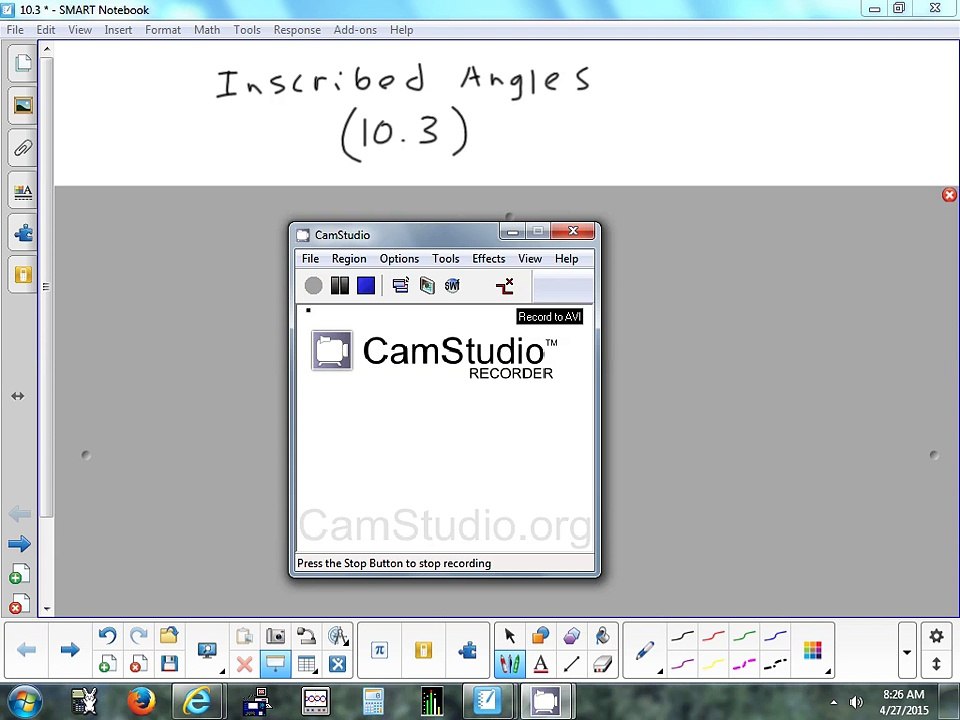
Task: Pick the black solid pen style
Action: pyautogui.click(x=682, y=637)
